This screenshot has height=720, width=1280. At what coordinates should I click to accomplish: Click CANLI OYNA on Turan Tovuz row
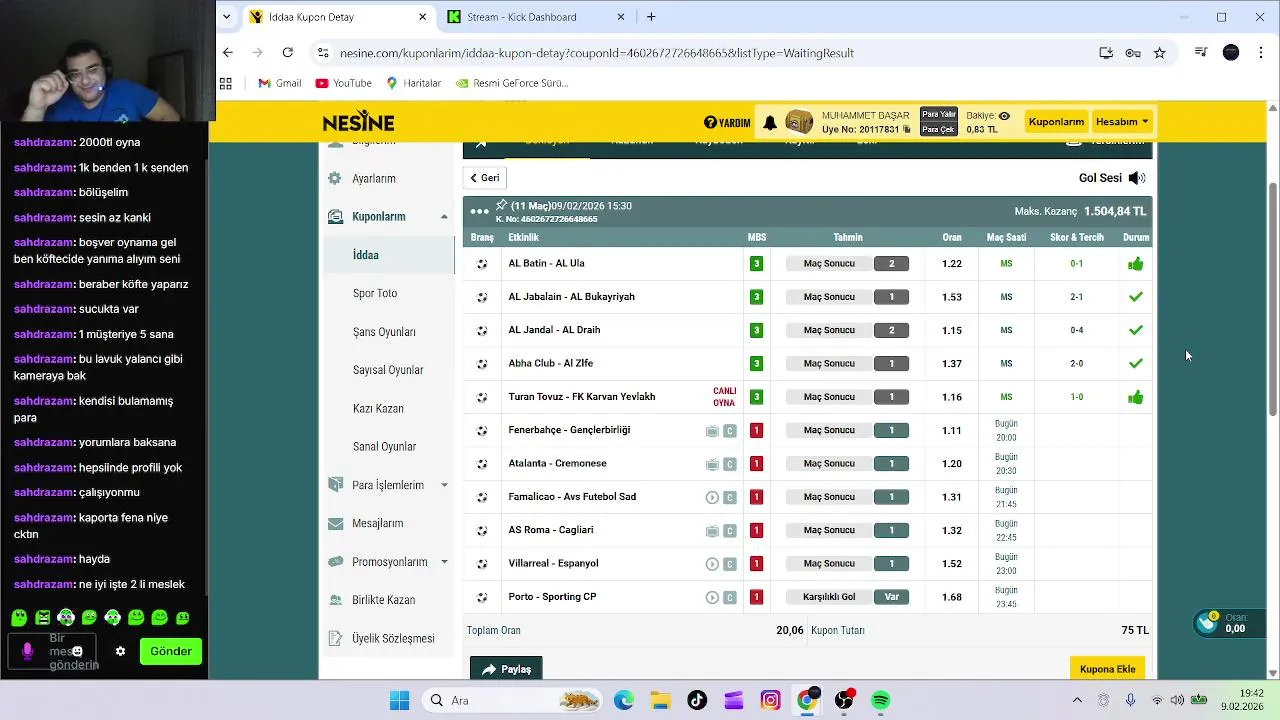724,397
